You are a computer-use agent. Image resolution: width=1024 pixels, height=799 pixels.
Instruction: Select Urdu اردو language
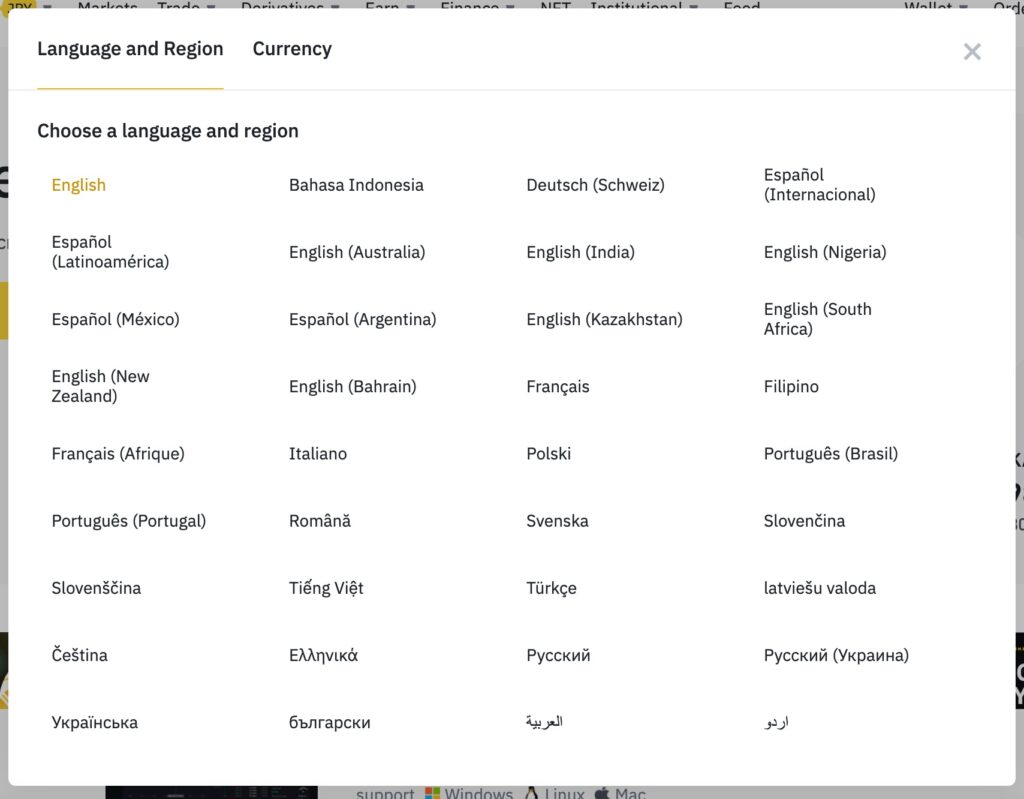776,723
